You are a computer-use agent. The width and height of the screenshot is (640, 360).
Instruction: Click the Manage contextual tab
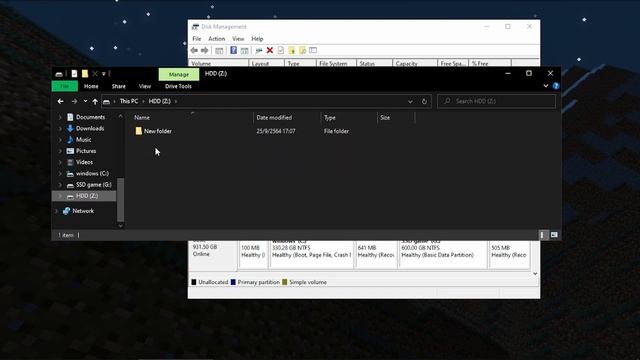[179, 74]
